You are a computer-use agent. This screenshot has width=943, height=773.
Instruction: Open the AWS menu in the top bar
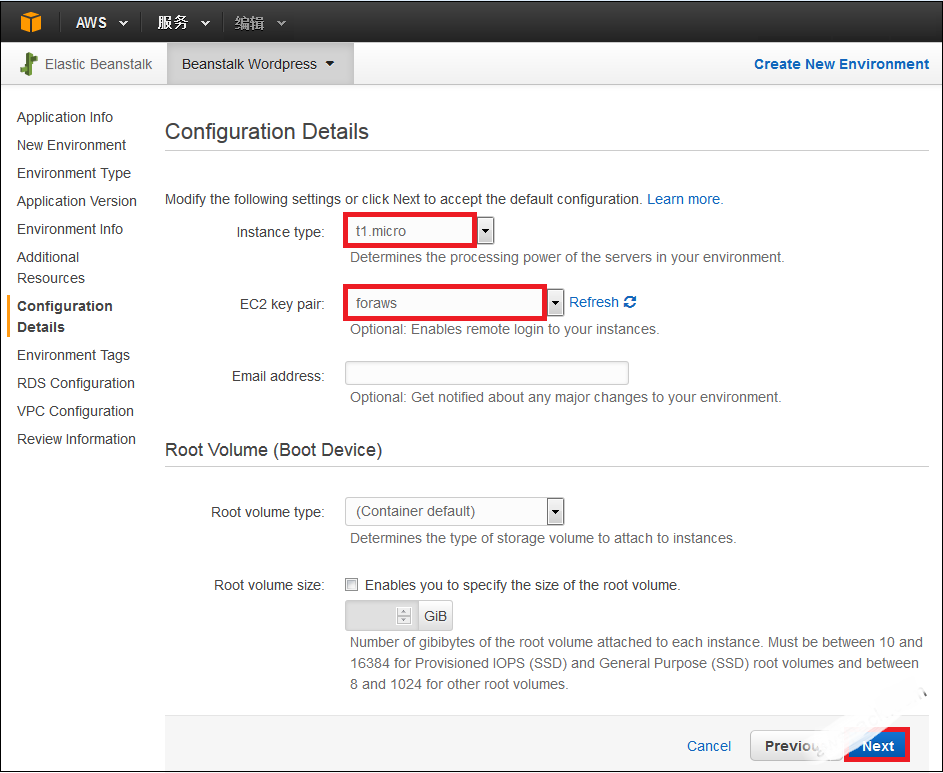coord(101,23)
